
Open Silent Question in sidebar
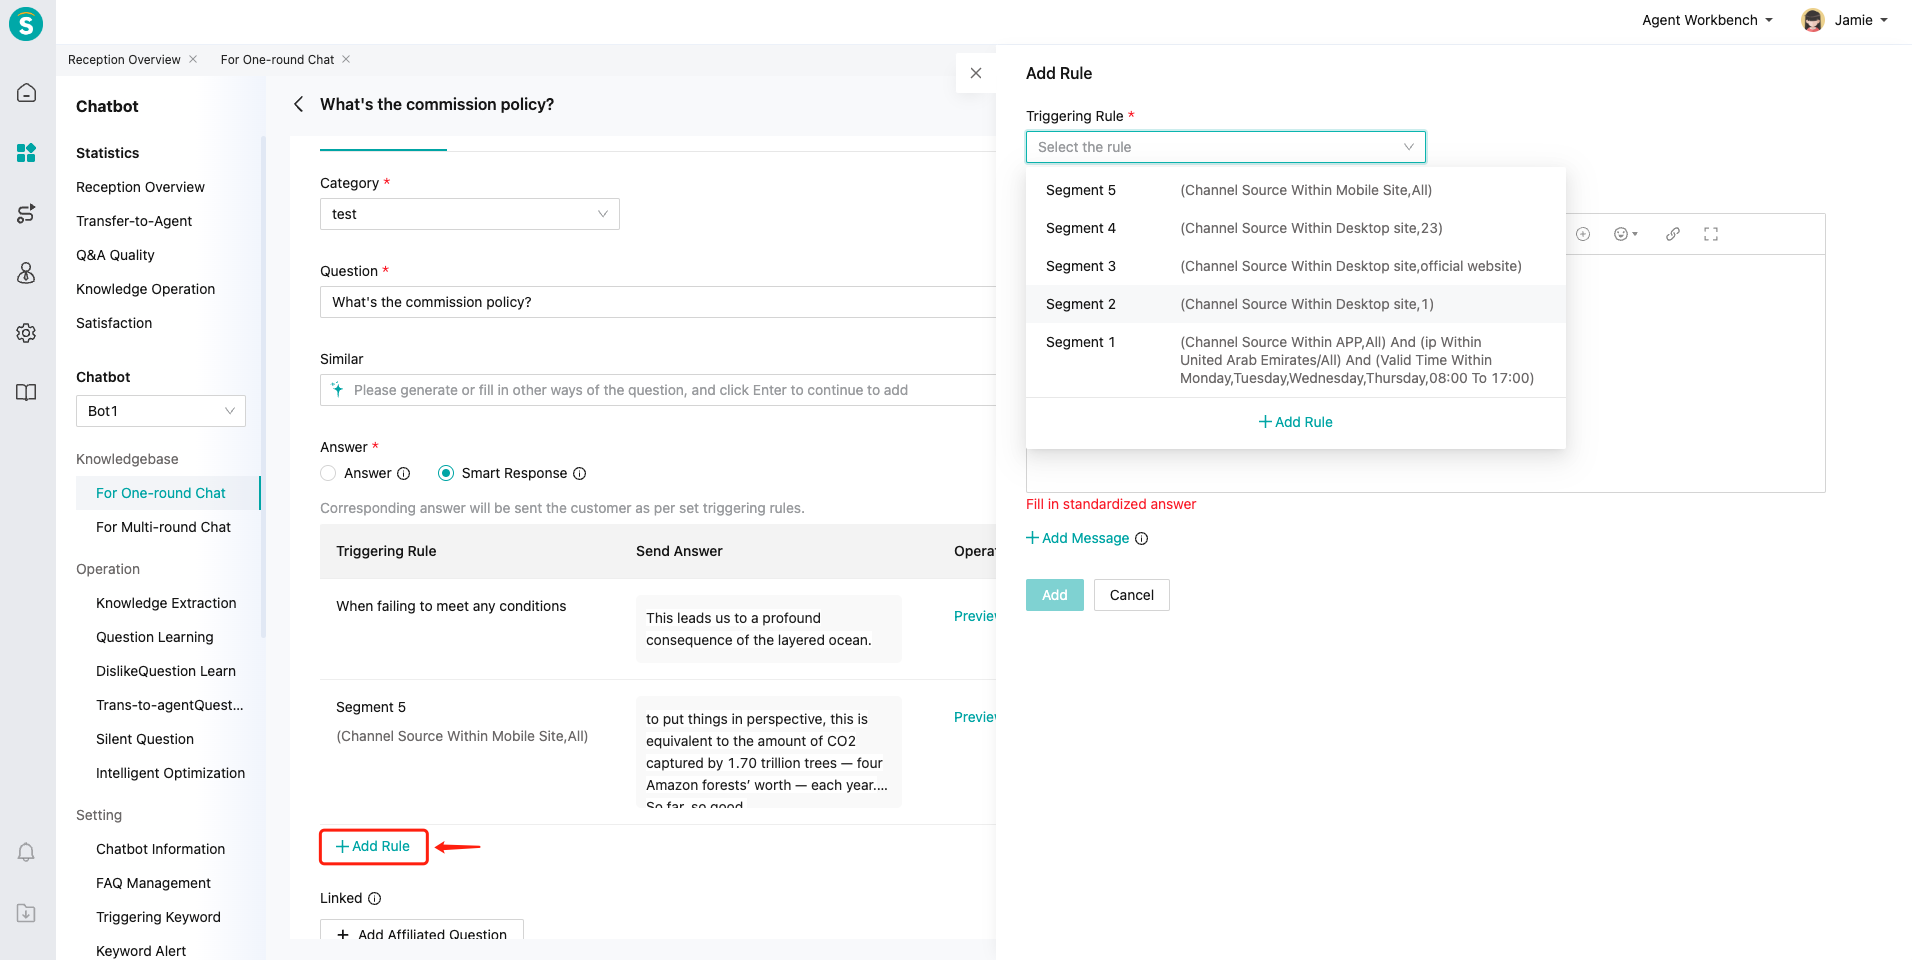(x=145, y=739)
